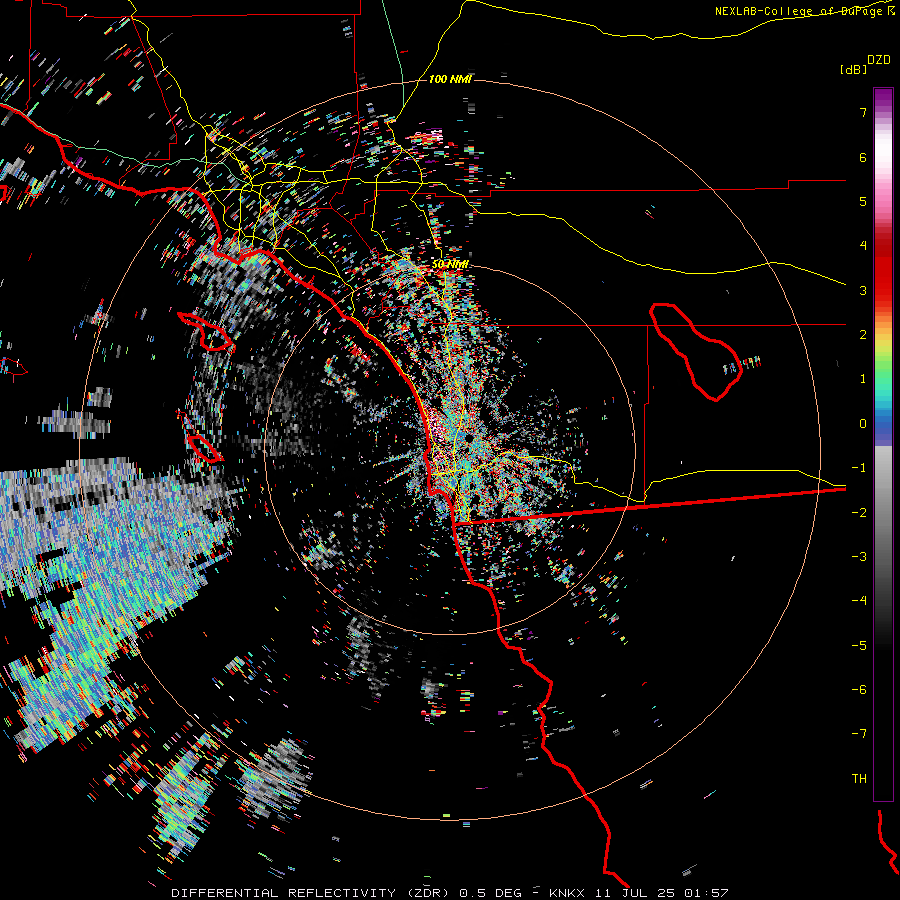Click the DZD legend title

click(879, 60)
